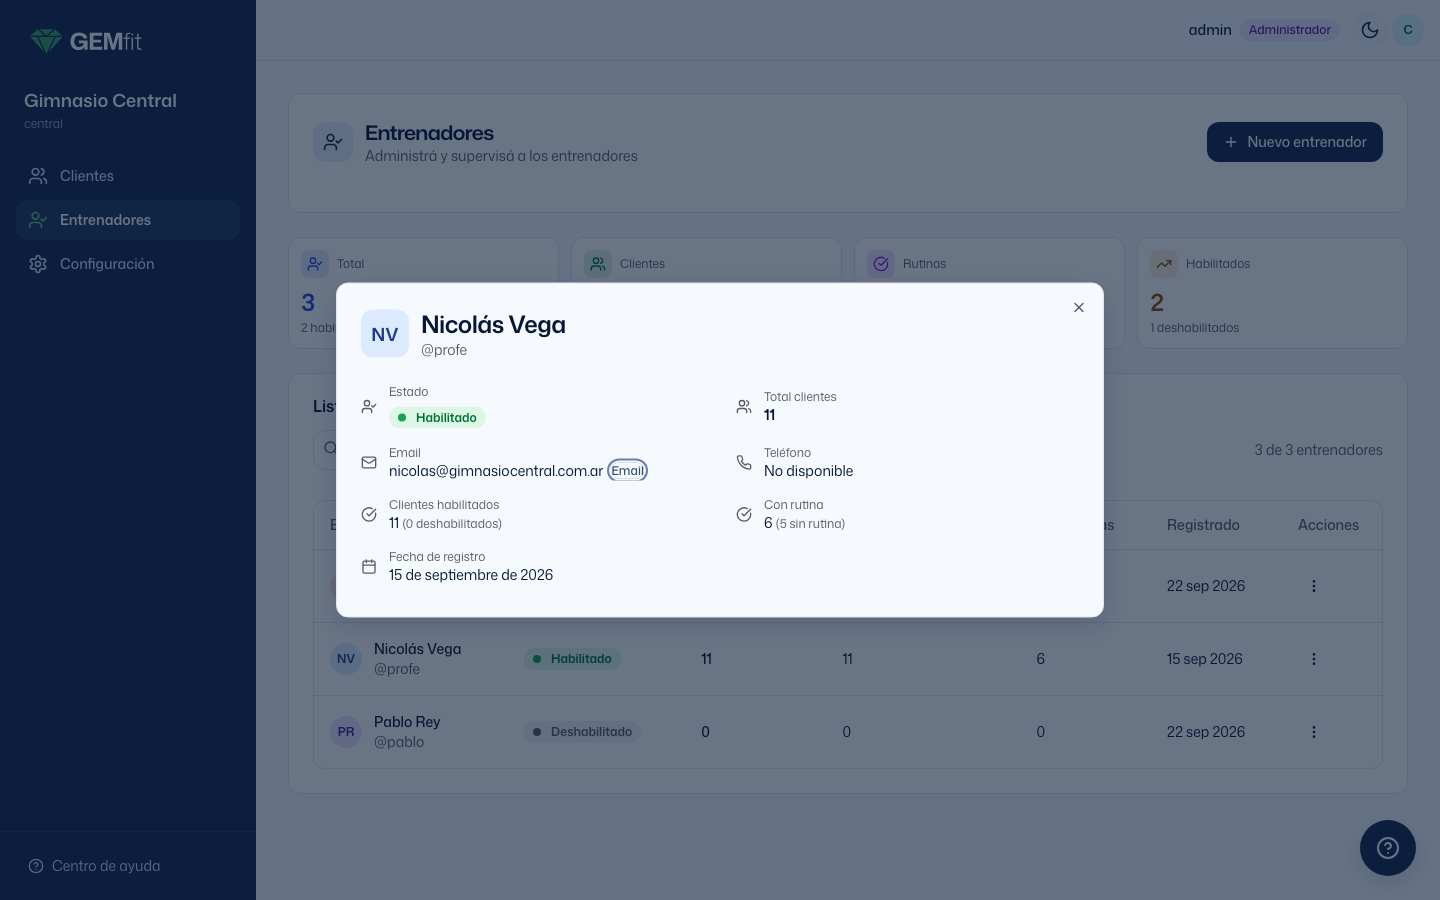Click the Habilitado status badge in dialog
This screenshot has width=1440, height=900.
(x=437, y=418)
